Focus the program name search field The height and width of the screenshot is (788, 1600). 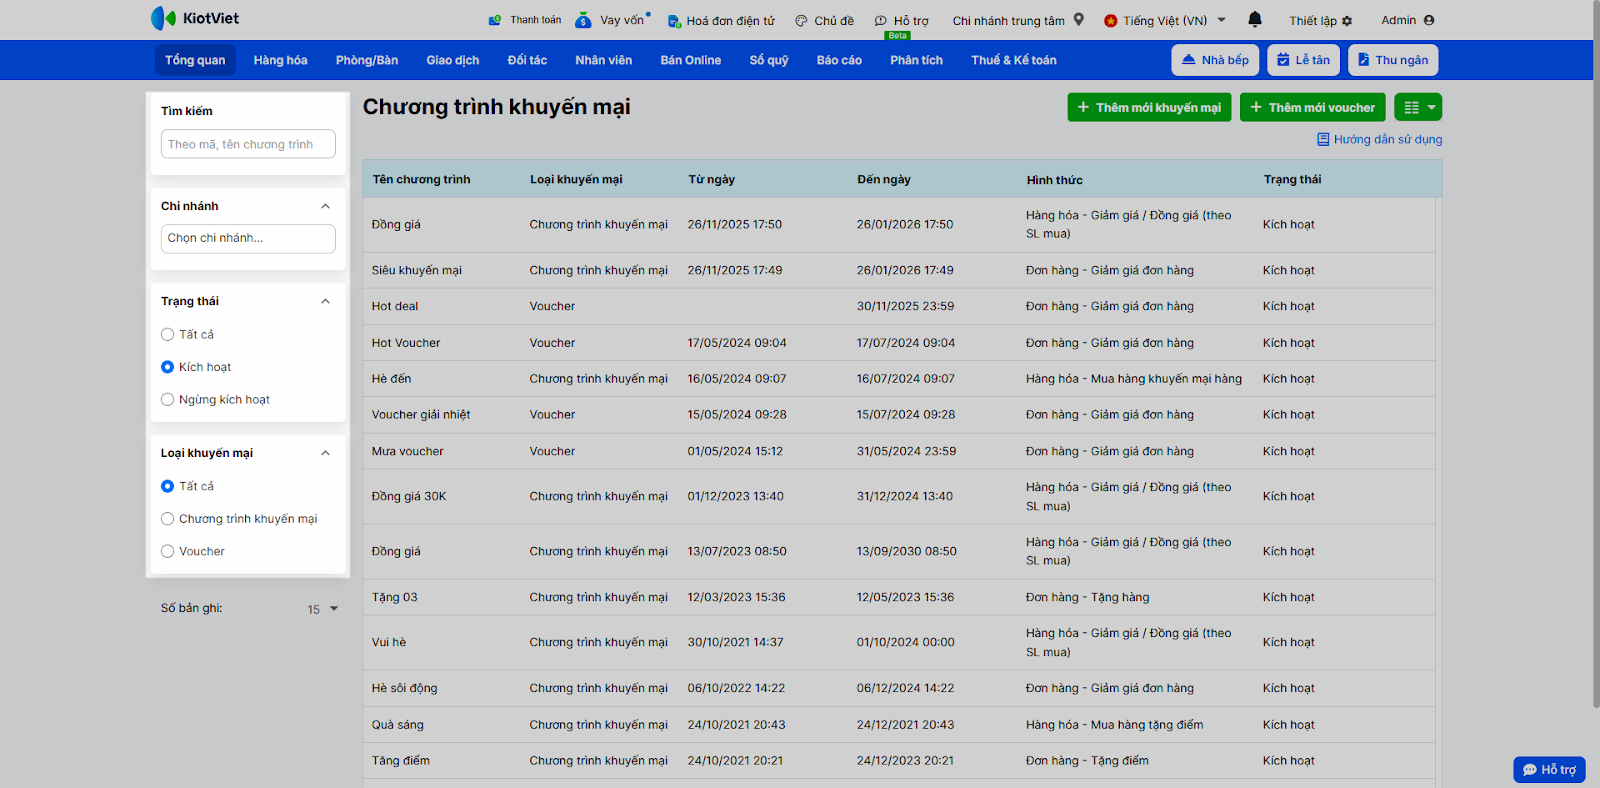248,144
